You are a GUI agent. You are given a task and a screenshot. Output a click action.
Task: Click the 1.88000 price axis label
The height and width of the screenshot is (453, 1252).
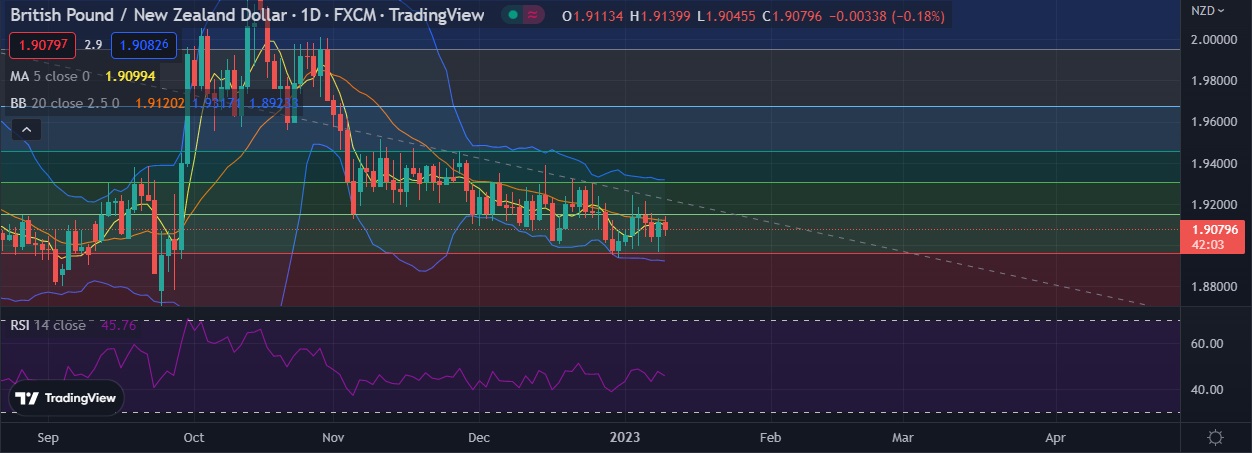pos(1216,287)
